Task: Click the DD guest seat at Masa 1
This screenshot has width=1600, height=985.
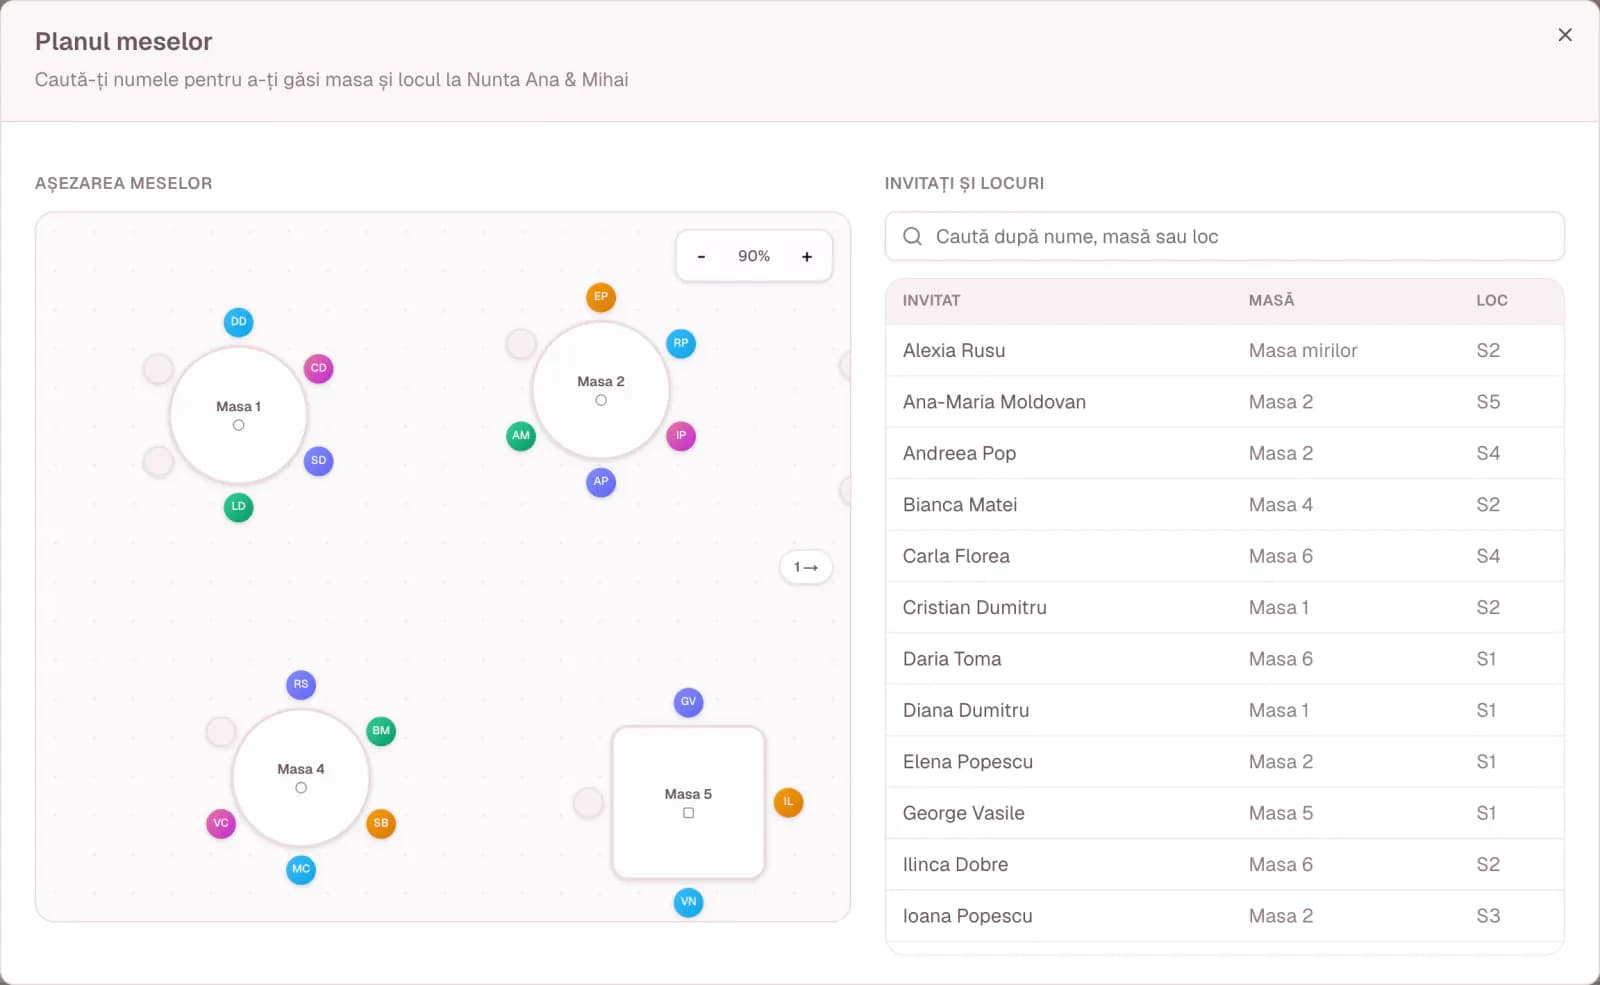Action: pyautogui.click(x=238, y=322)
